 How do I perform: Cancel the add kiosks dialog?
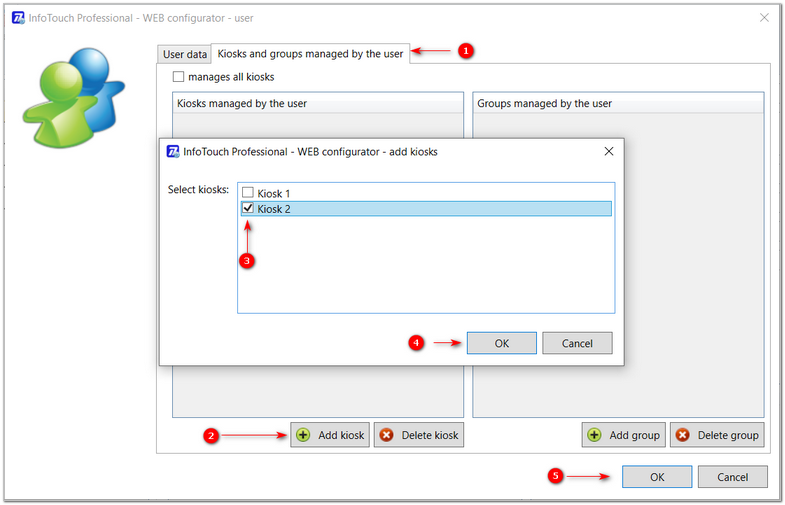(577, 343)
